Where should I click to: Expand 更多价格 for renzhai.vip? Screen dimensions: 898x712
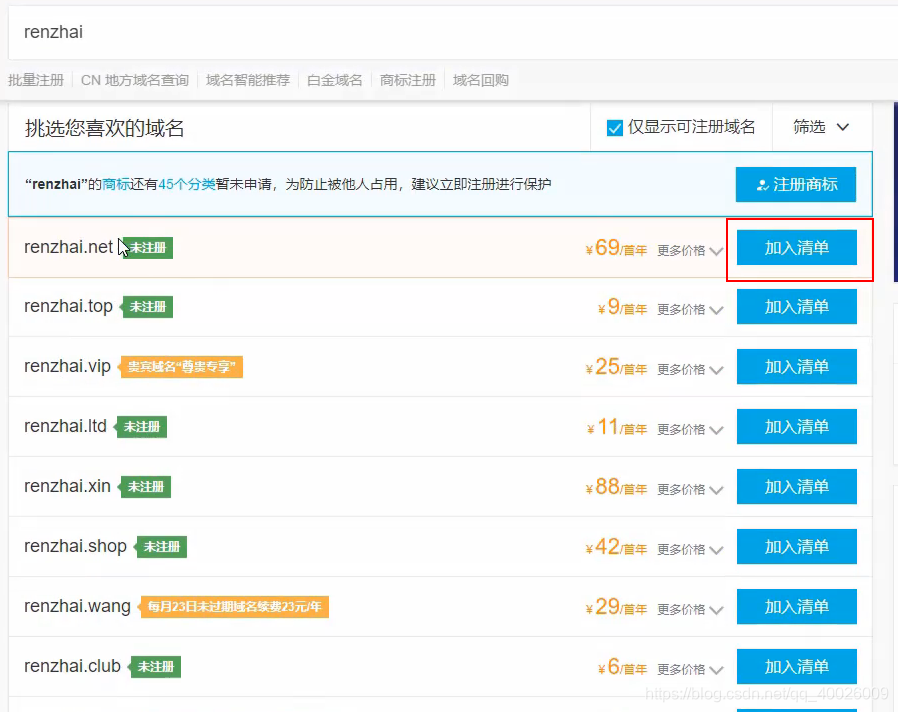pos(690,369)
